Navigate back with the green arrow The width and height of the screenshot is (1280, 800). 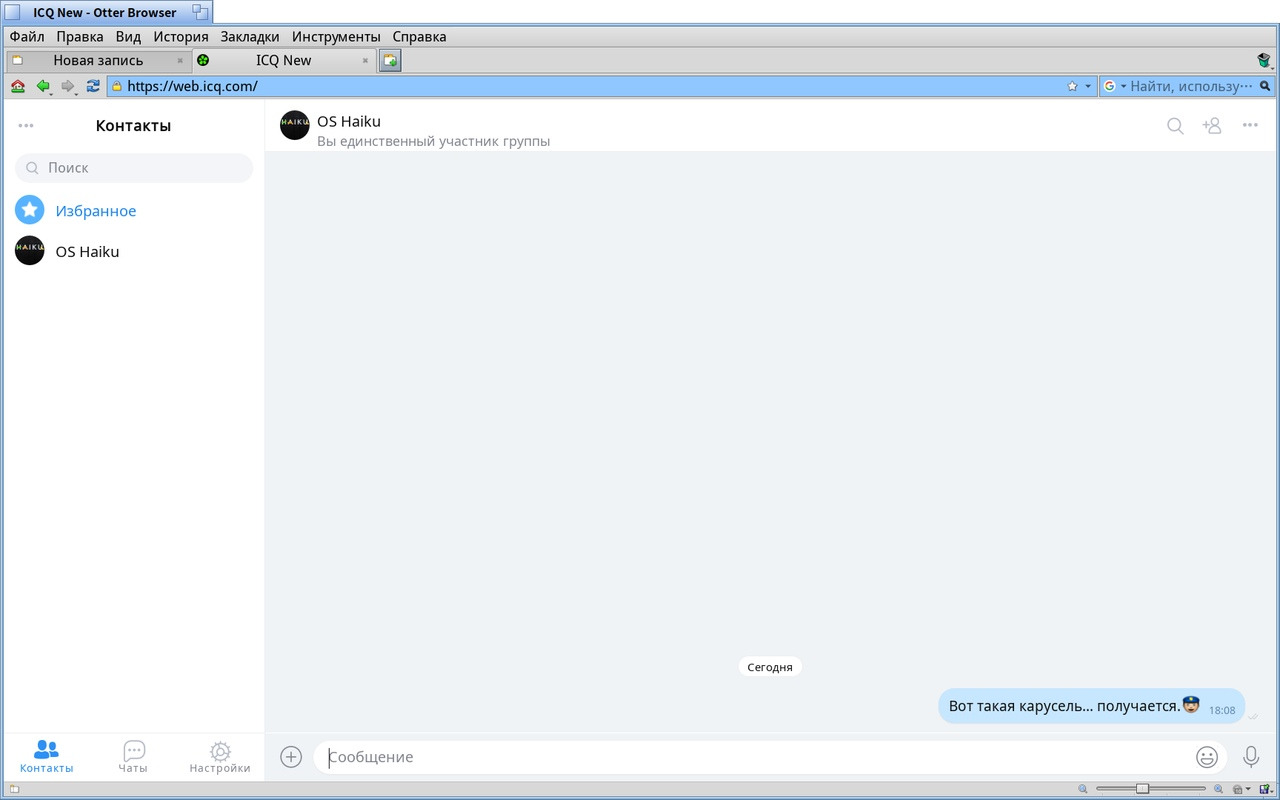43,86
